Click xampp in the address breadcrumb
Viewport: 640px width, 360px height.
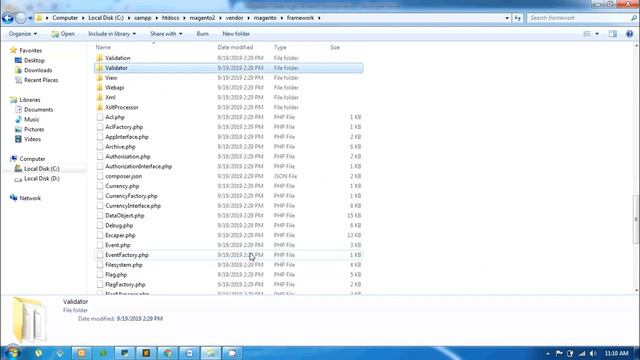pyautogui.click(x=142, y=18)
